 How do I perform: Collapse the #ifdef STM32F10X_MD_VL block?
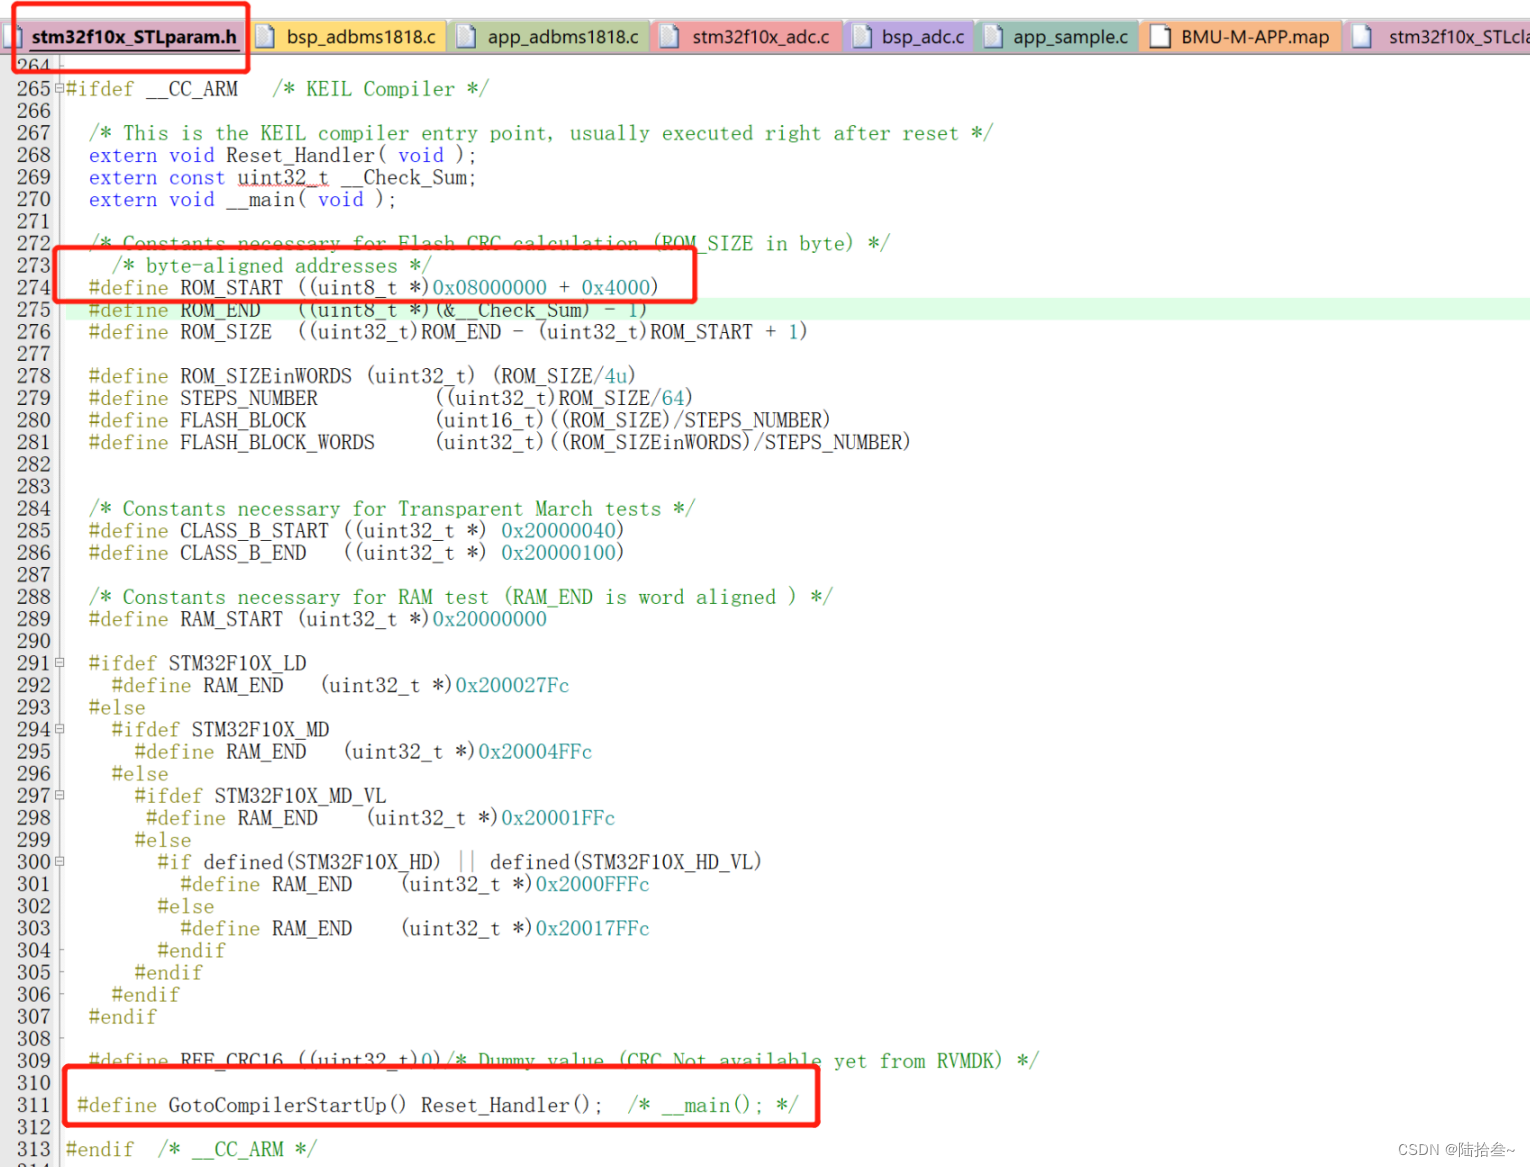coord(59,795)
